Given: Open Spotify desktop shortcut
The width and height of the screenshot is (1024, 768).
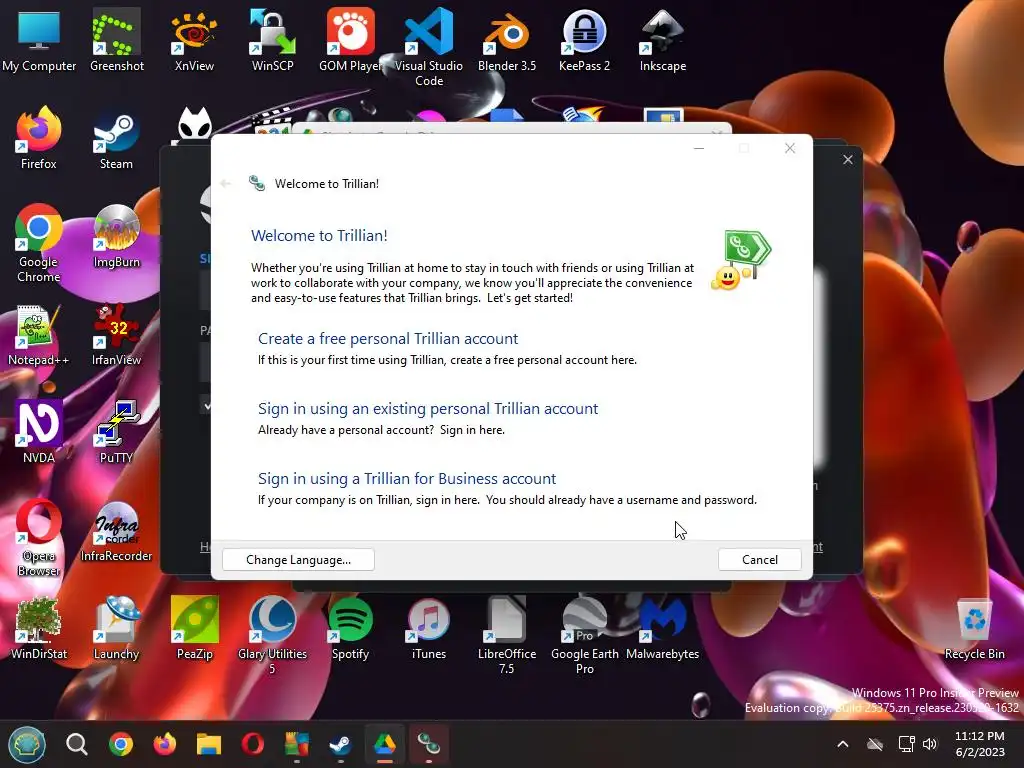Looking at the screenshot, I should coord(351,628).
